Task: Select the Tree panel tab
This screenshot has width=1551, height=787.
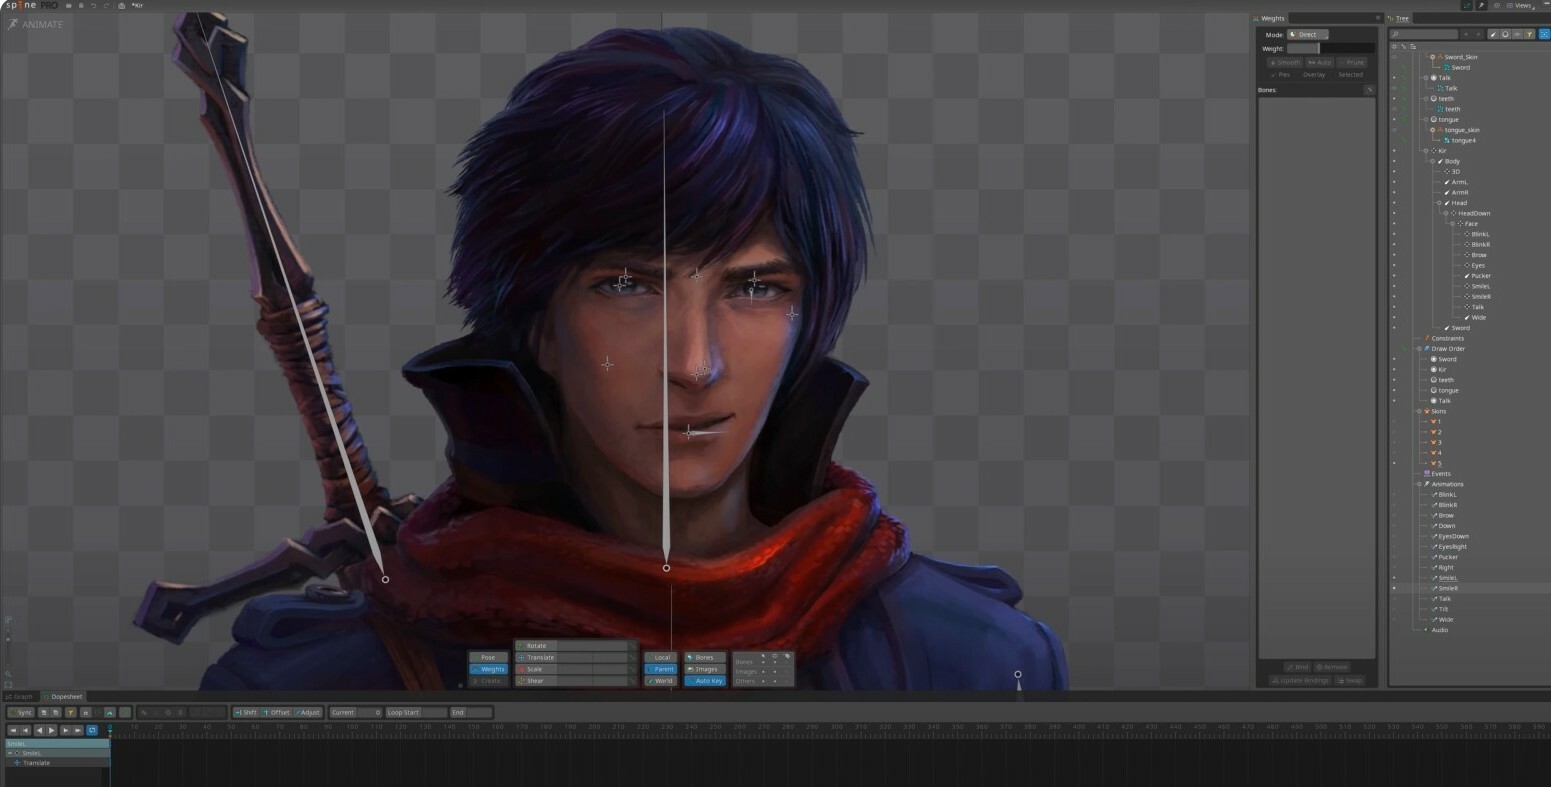Action: 1401,18
